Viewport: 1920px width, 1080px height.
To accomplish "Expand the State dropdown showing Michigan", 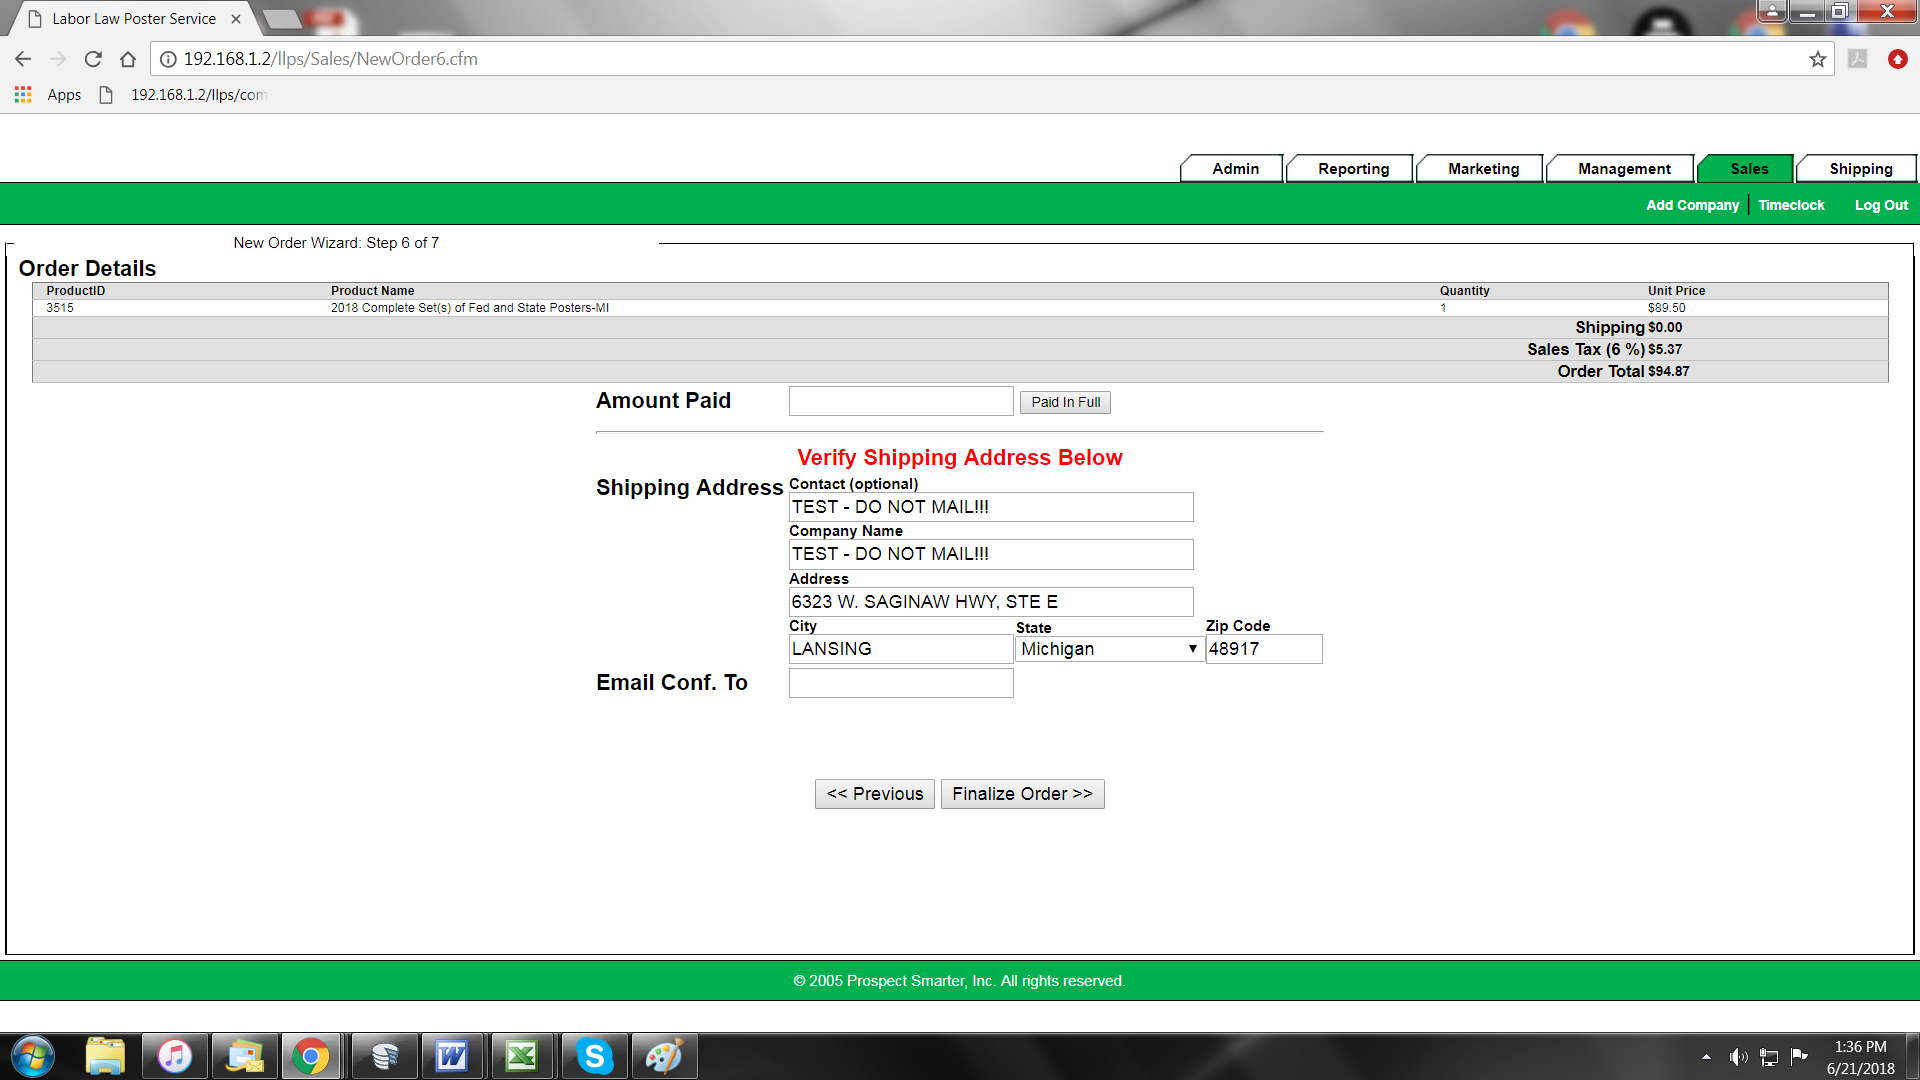I will (x=1109, y=649).
